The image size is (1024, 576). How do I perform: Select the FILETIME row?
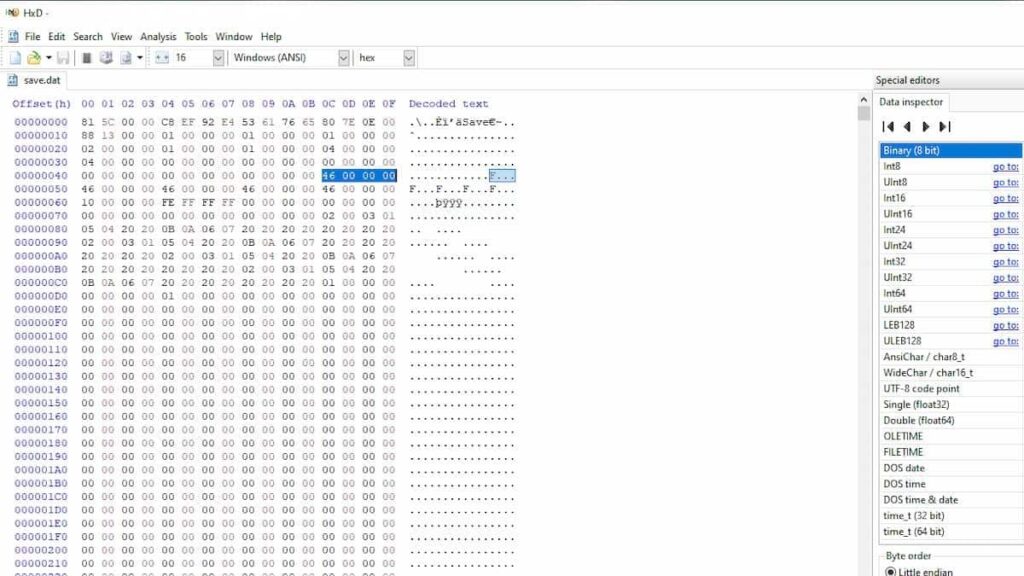(951, 452)
